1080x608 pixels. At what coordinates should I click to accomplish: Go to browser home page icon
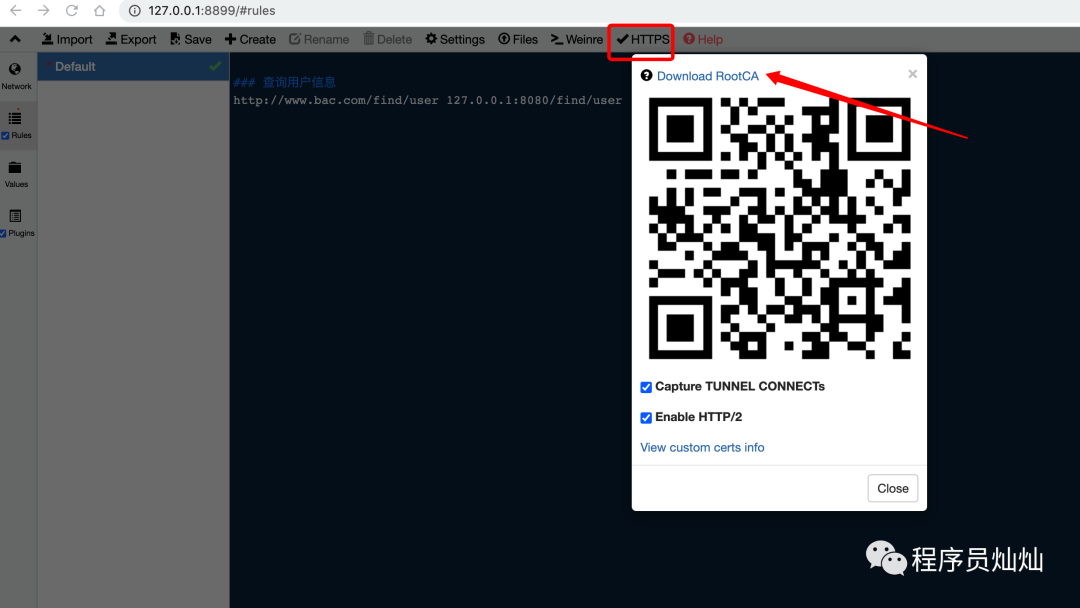[x=100, y=10]
